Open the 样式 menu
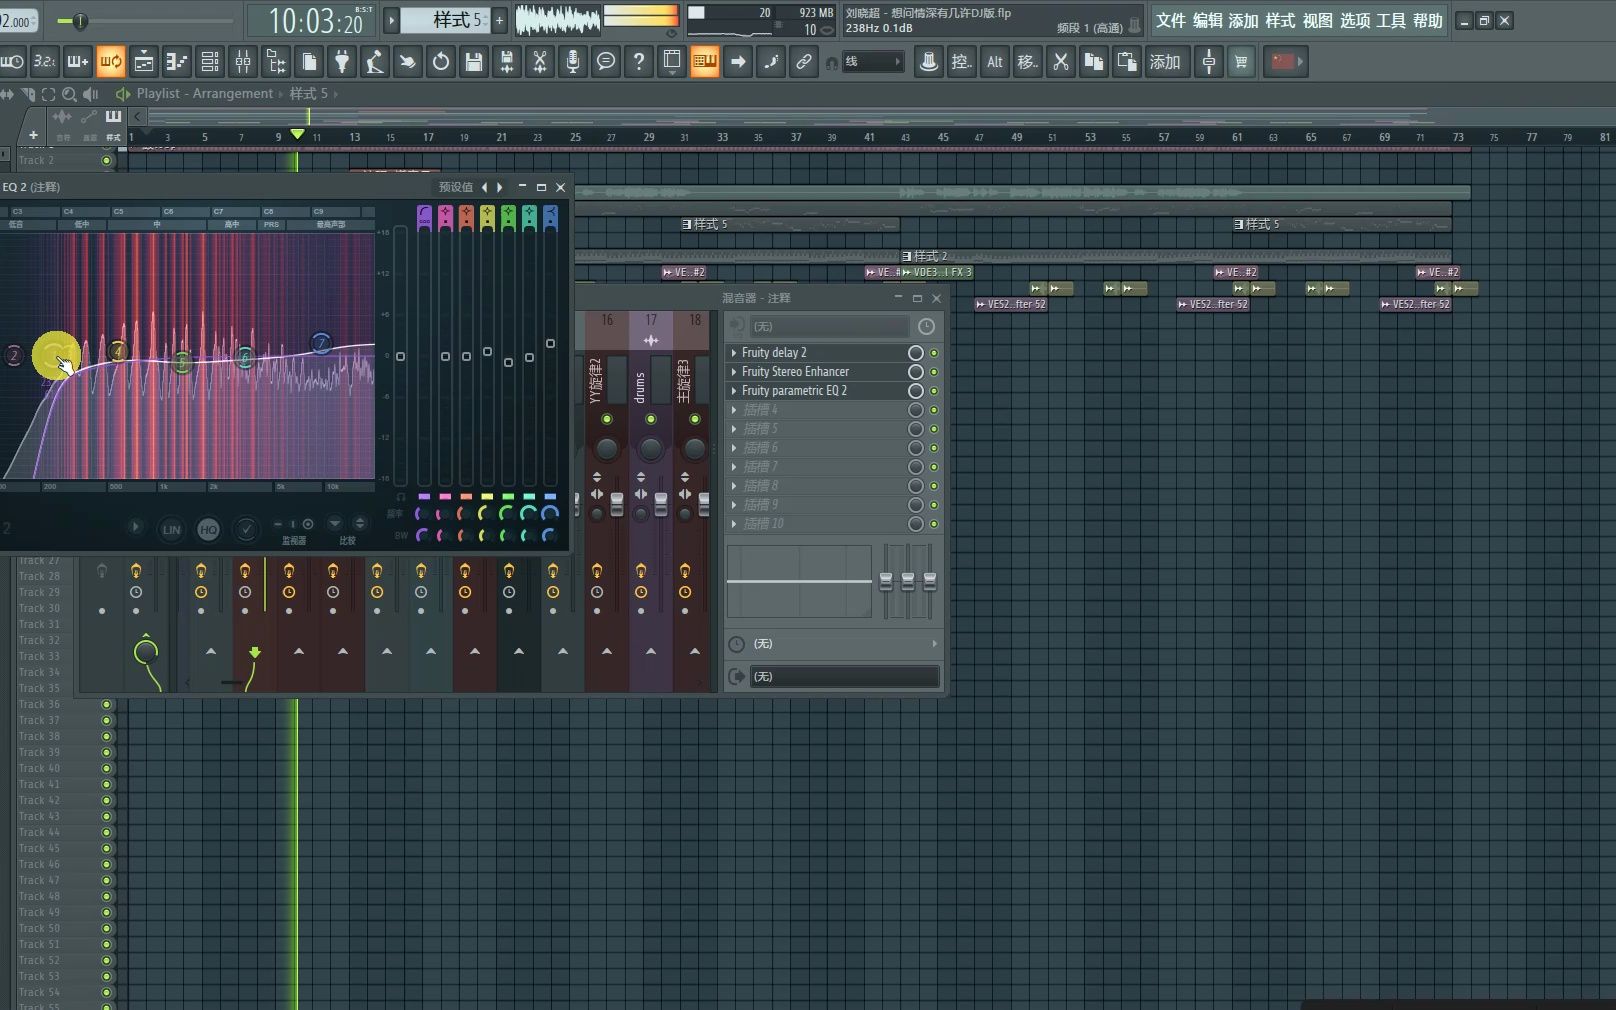Image resolution: width=1616 pixels, height=1010 pixels. [x=1280, y=20]
